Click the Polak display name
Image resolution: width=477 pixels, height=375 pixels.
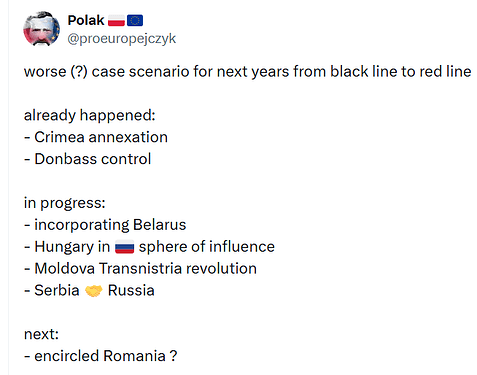coord(86,21)
